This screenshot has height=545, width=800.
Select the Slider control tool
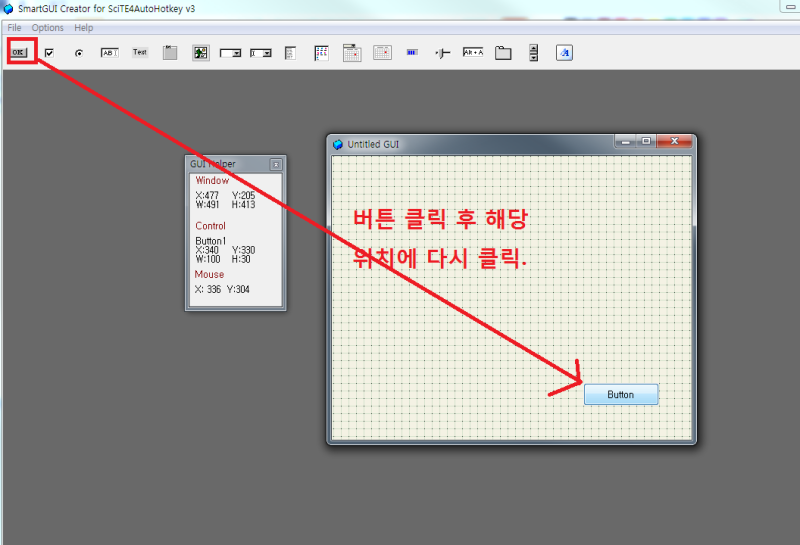point(442,53)
